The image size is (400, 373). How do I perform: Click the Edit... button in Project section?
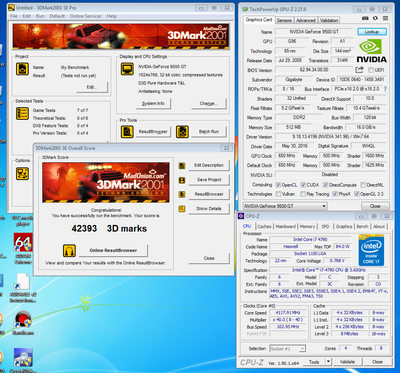(92, 87)
